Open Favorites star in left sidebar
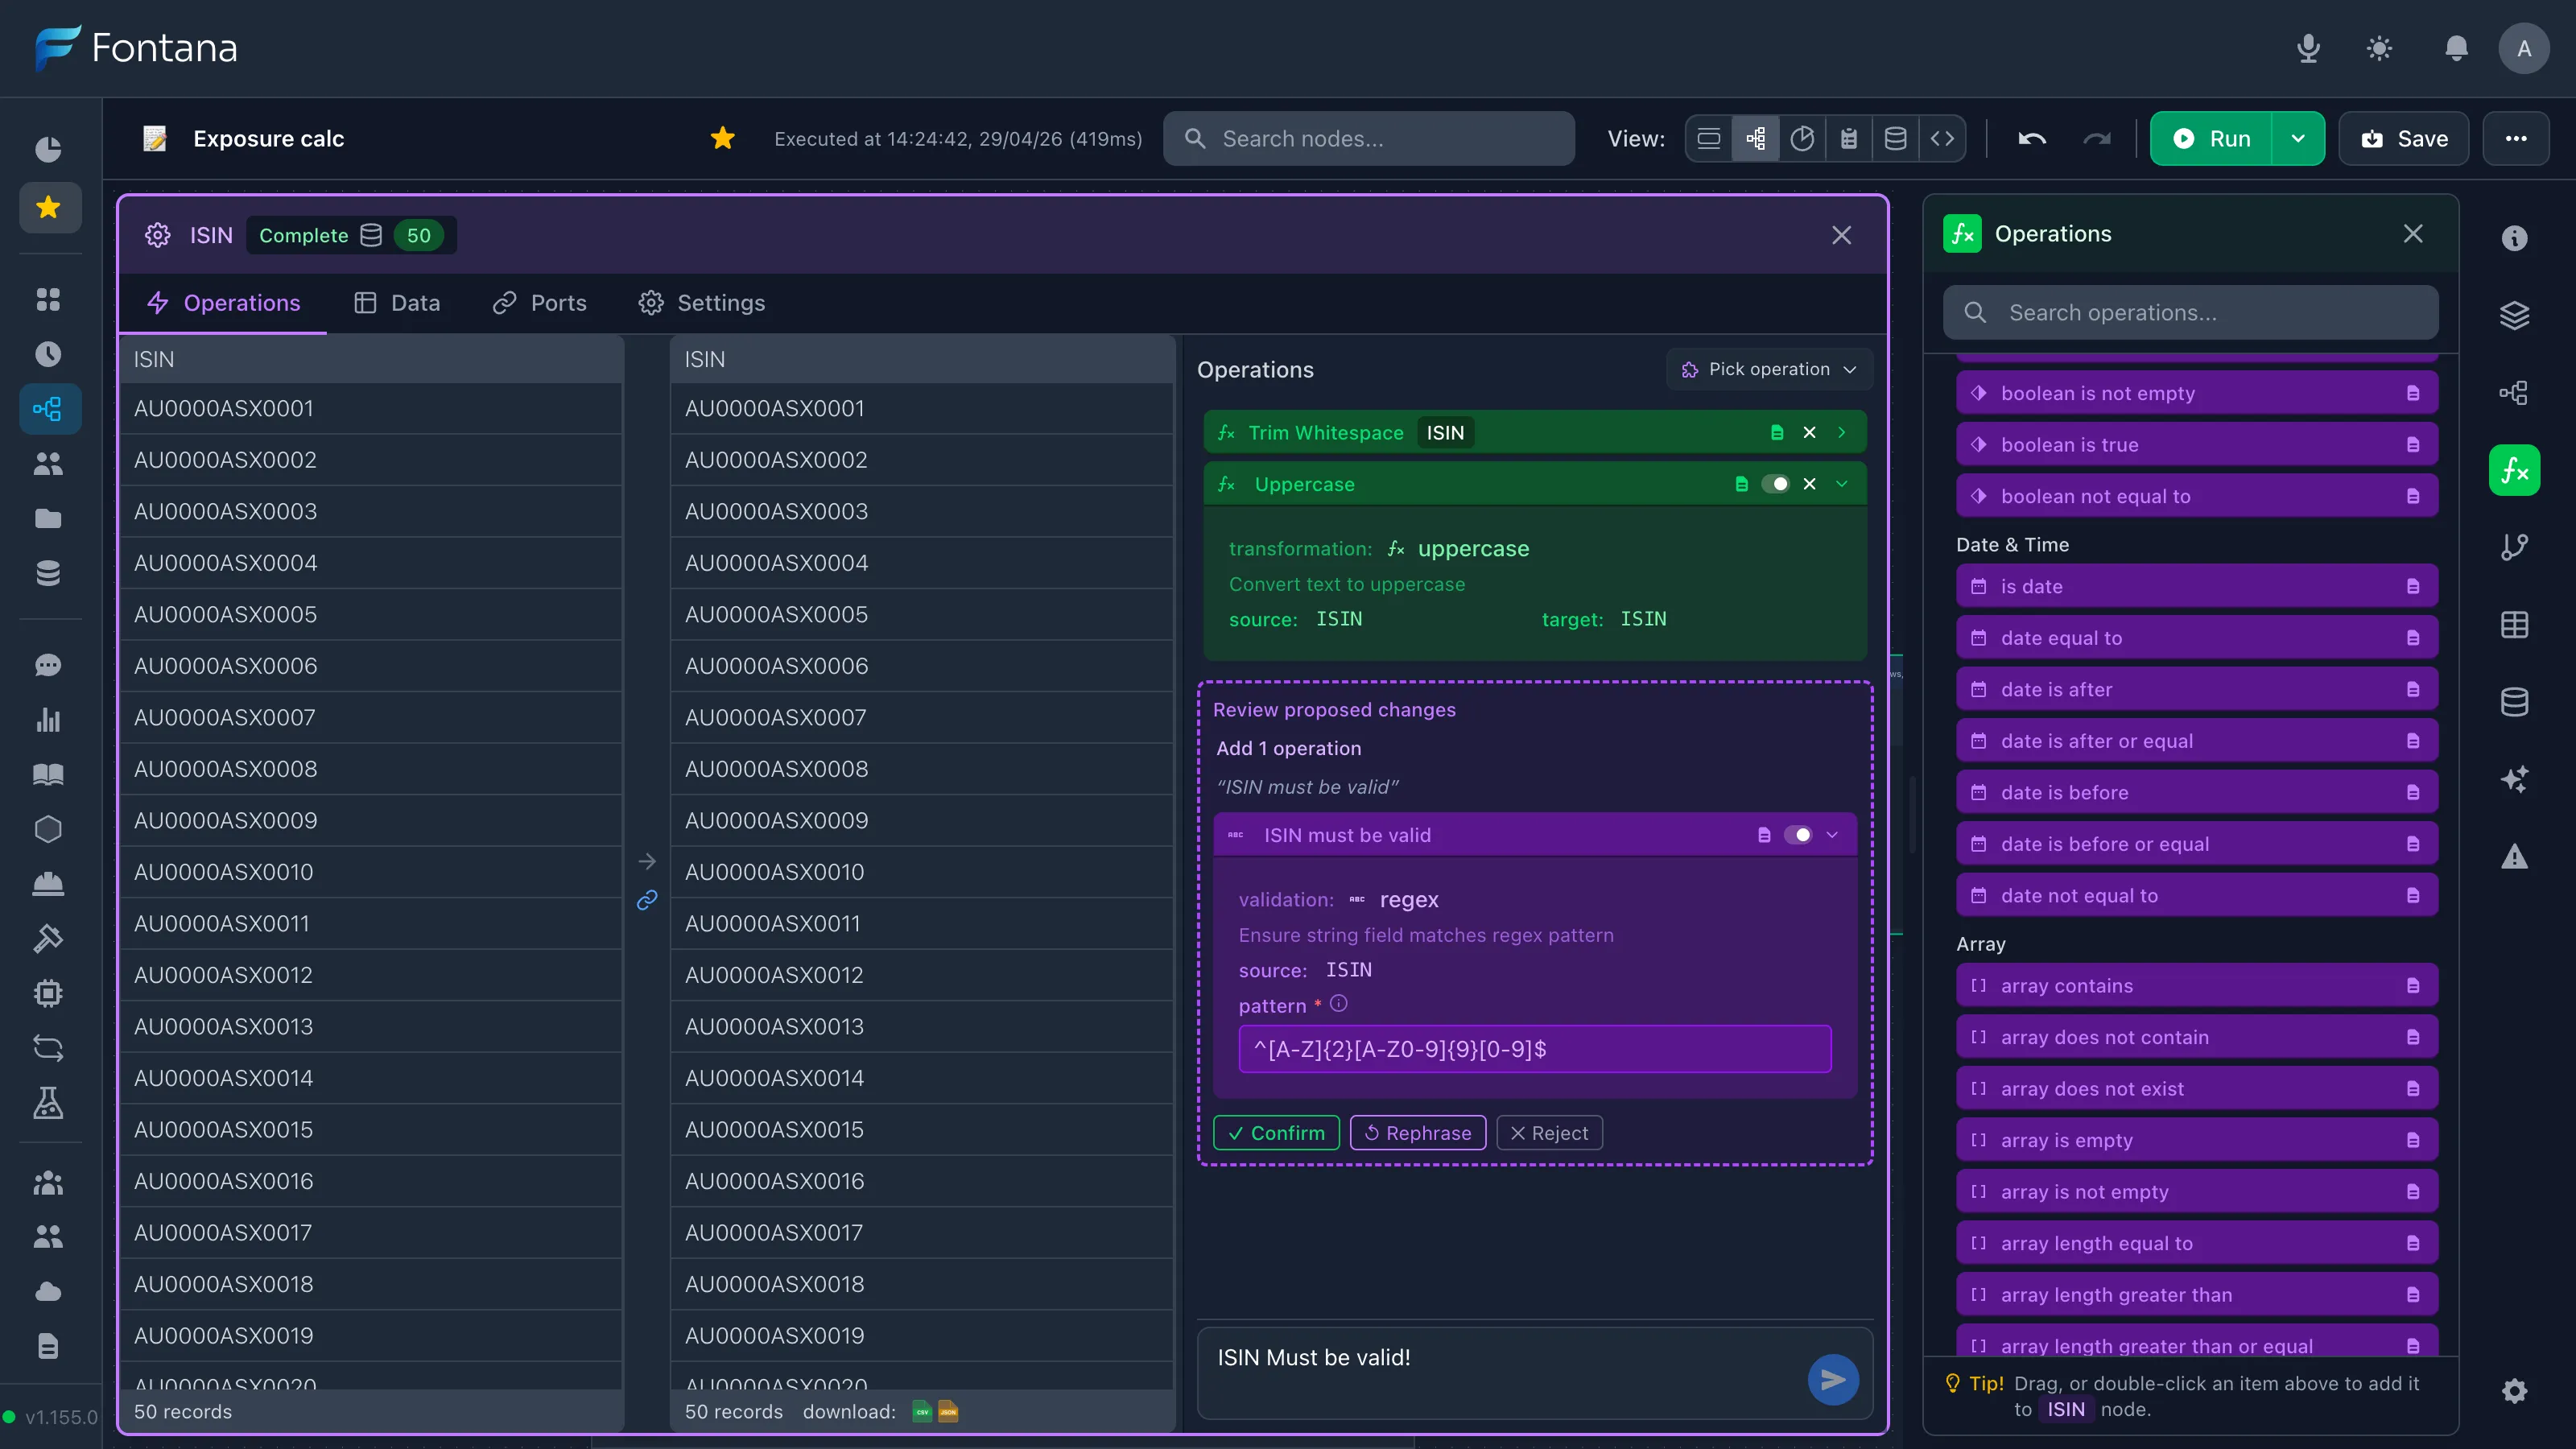Image resolution: width=2576 pixels, height=1449 pixels. [48, 208]
